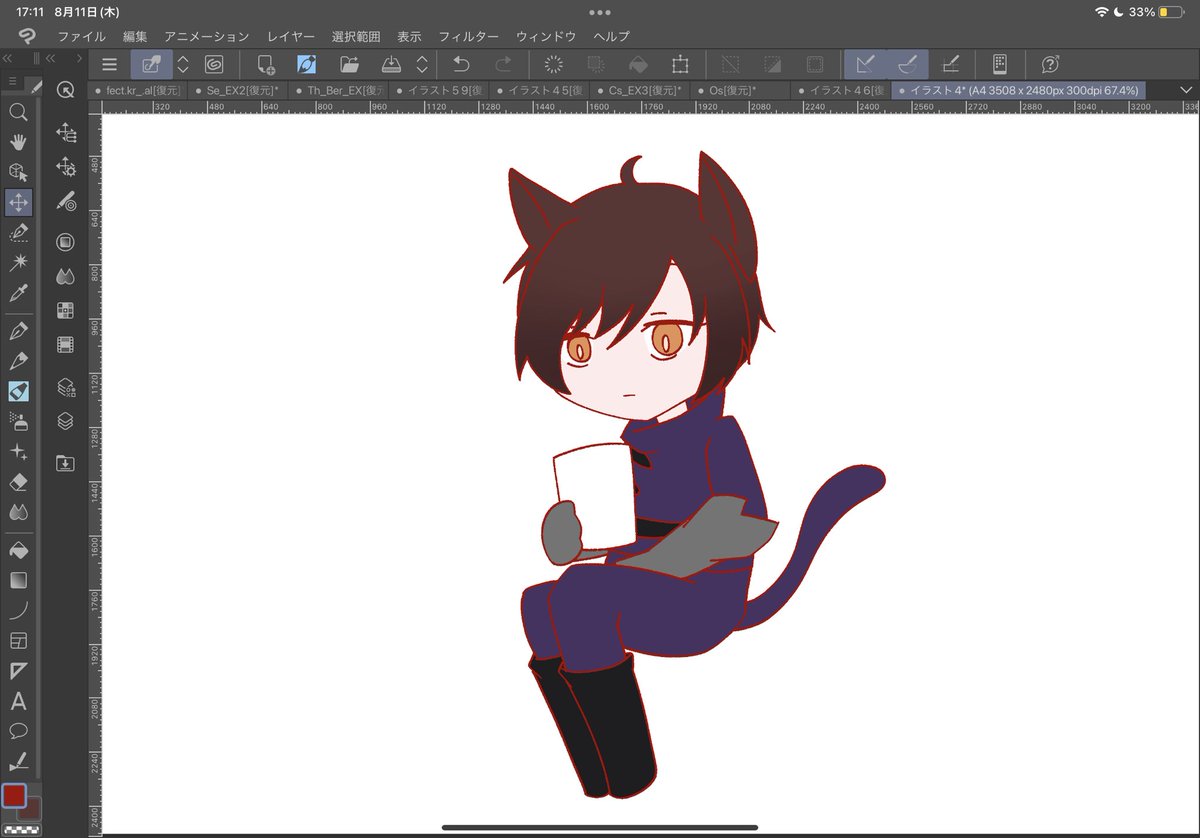Open the film strip animation palette icon
This screenshot has height=838, width=1200.
[x=66, y=345]
